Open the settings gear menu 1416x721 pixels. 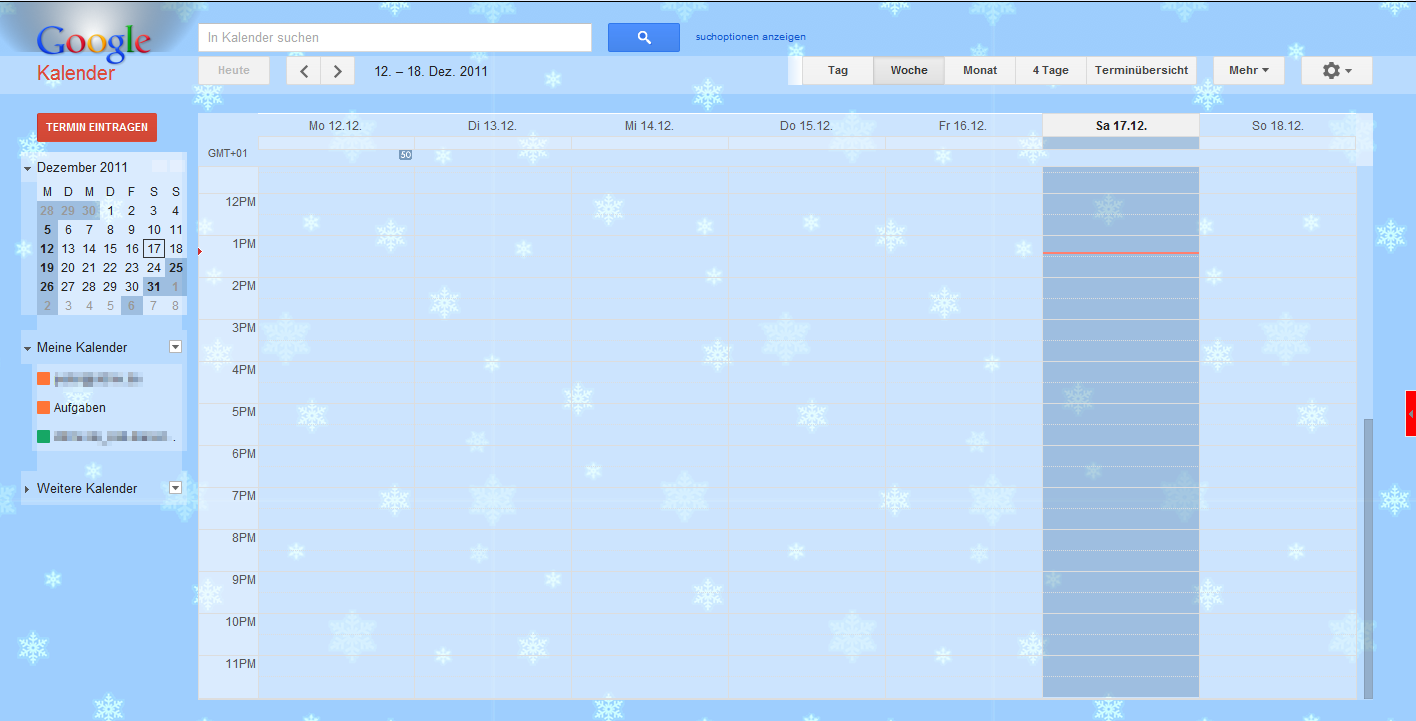click(1336, 71)
